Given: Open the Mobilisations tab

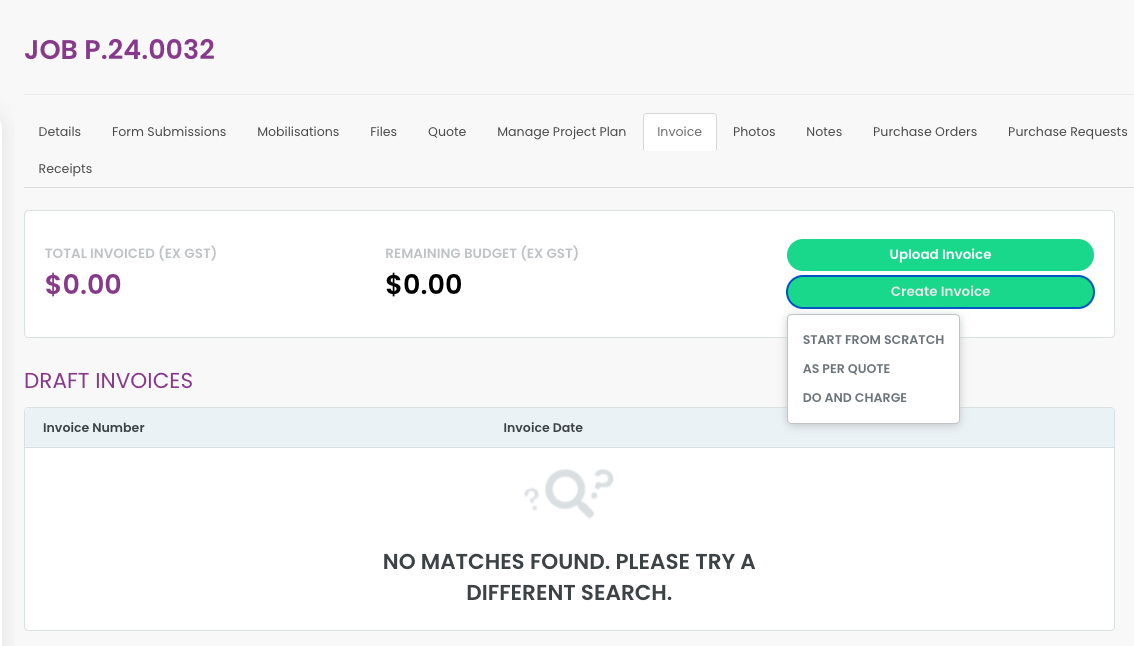Looking at the screenshot, I should (298, 132).
